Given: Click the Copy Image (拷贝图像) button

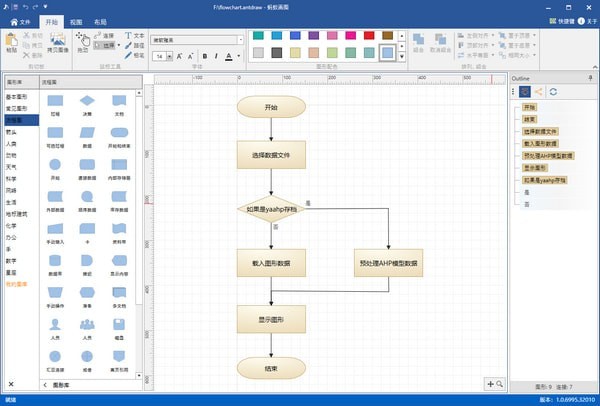Looking at the screenshot, I should (x=58, y=42).
